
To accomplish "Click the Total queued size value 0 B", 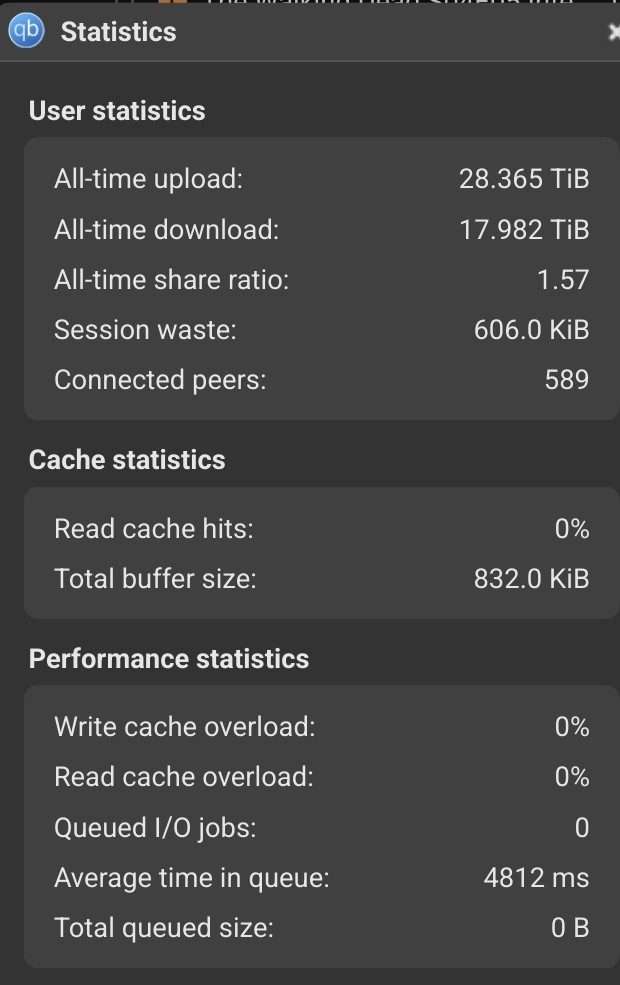I will (x=570, y=928).
